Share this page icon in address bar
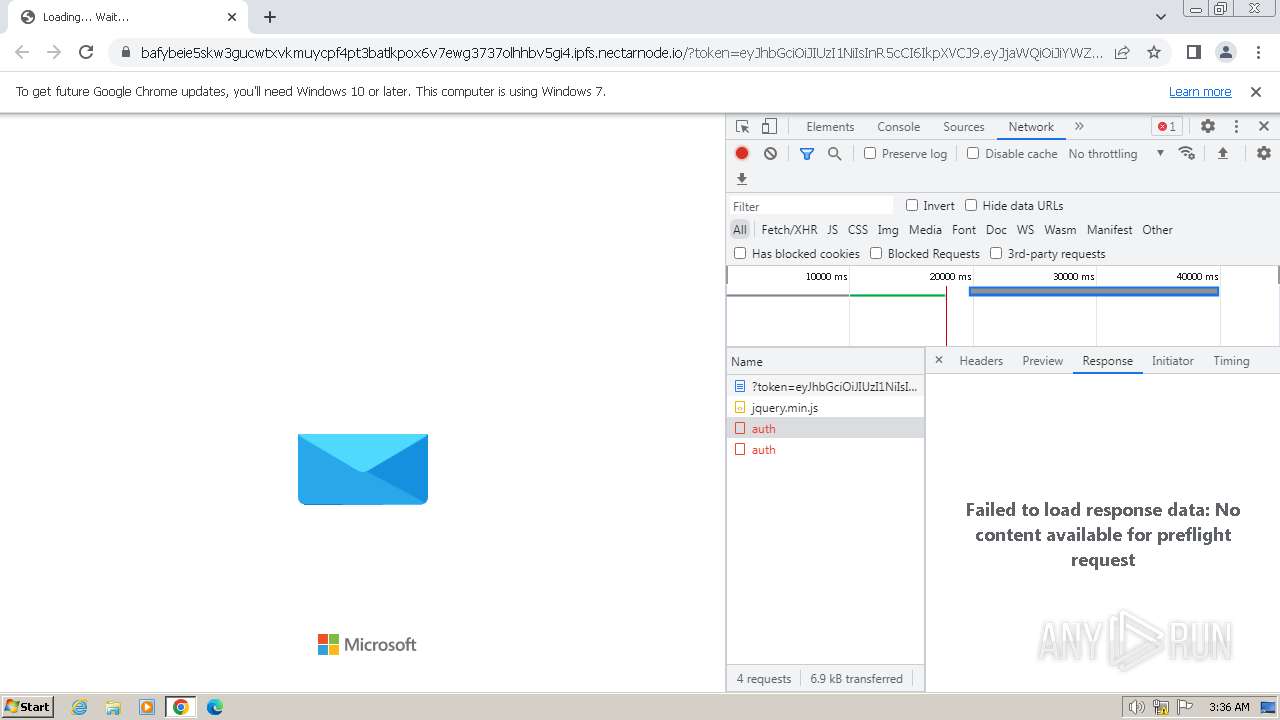This screenshot has height=720, width=1280. [x=1122, y=53]
